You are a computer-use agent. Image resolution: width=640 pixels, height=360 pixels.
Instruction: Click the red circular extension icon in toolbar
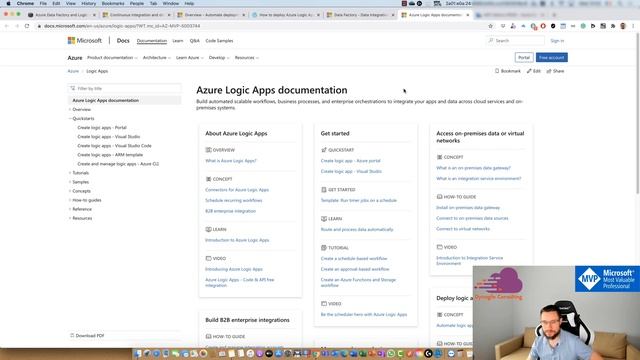pos(543,26)
